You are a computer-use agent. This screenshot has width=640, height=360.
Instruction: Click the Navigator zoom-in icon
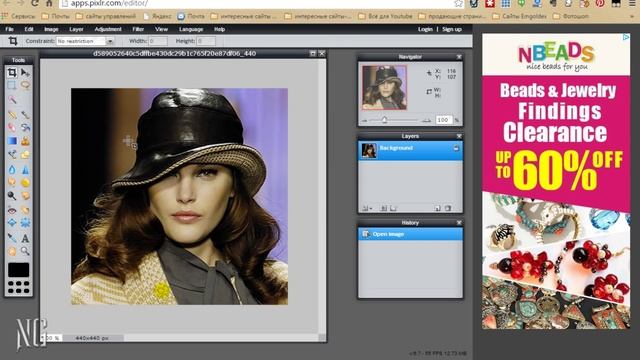point(427,120)
